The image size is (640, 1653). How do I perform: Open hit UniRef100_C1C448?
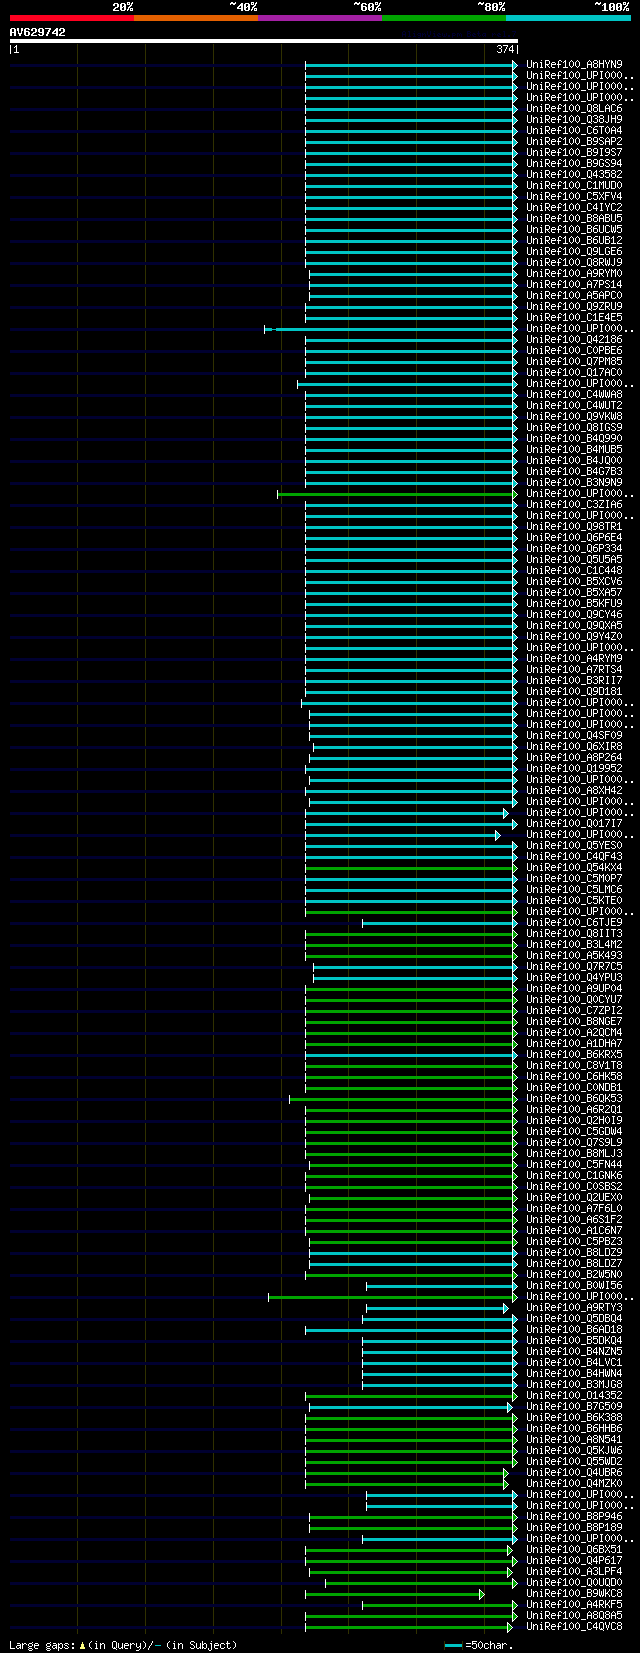574,571
